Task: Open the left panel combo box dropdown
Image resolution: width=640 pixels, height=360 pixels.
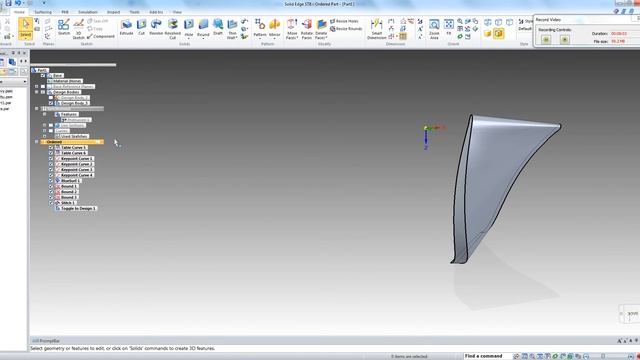Action: click(x=25, y=82)
